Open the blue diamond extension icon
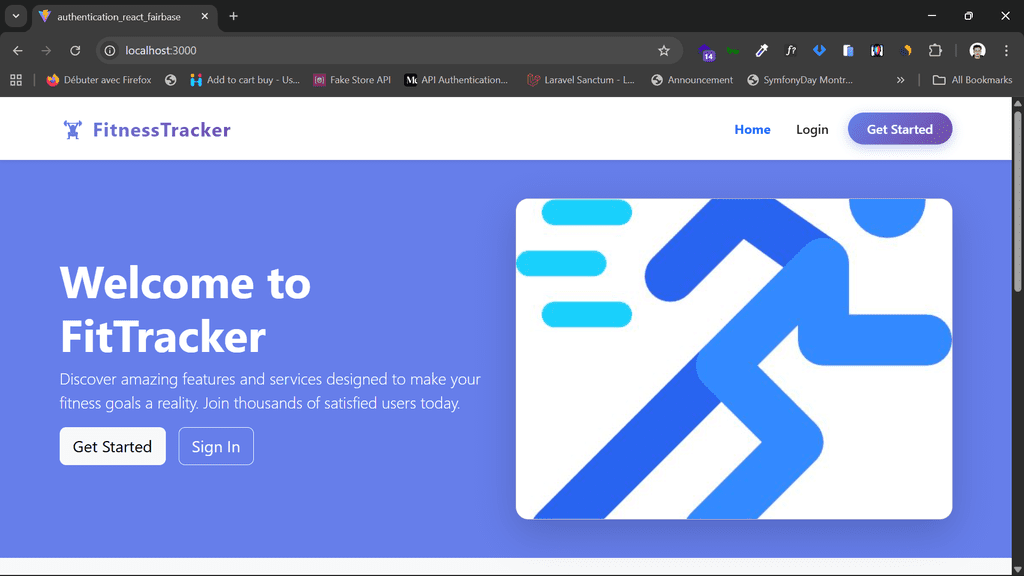1024x576 pixels. (819, 50)
